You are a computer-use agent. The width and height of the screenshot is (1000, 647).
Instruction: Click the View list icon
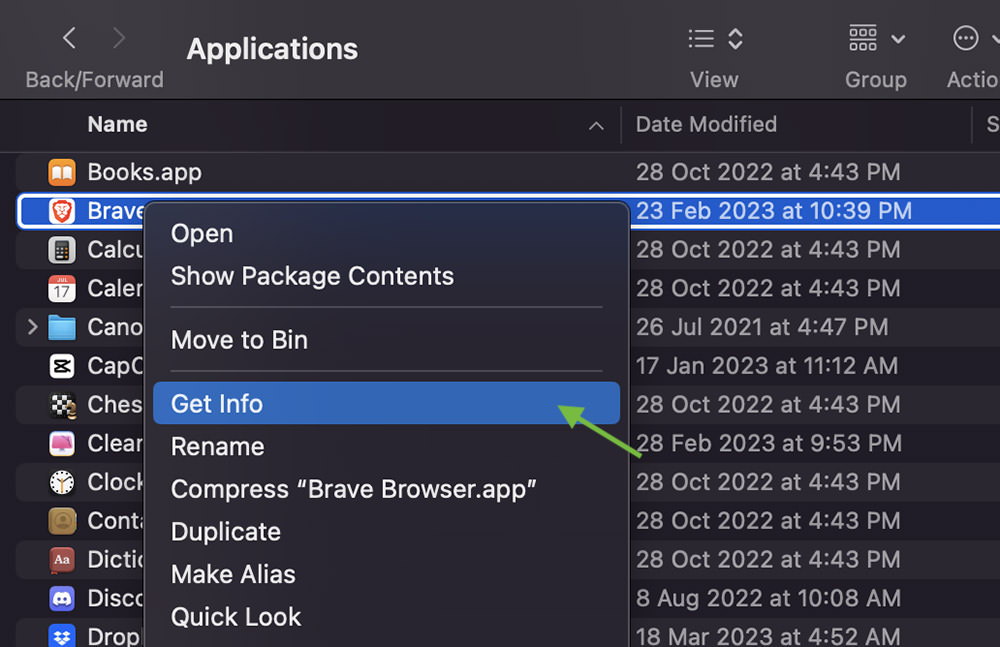[x=701, y=39]
